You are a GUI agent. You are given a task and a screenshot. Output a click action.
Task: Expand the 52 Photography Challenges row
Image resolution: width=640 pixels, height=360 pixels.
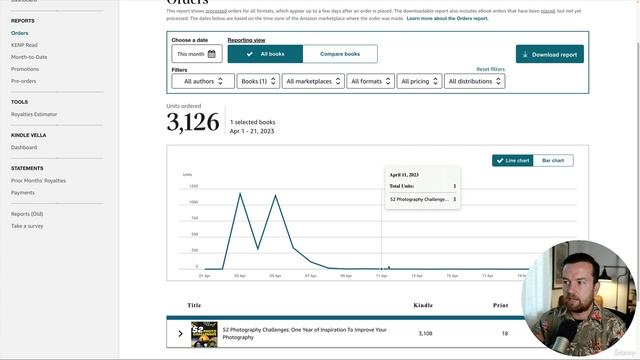tap(180, 334)
